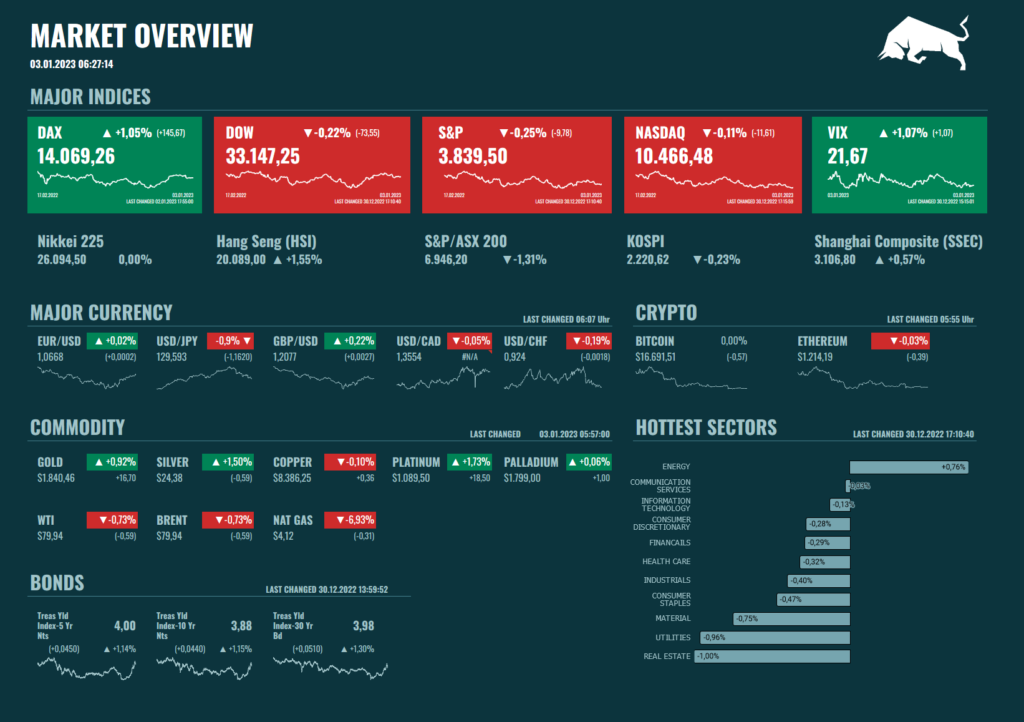Viewport: 1024px width, 722px height.
Task: Click the CONSUMER DISCRETIONARY sector bar
Action: 828,524
